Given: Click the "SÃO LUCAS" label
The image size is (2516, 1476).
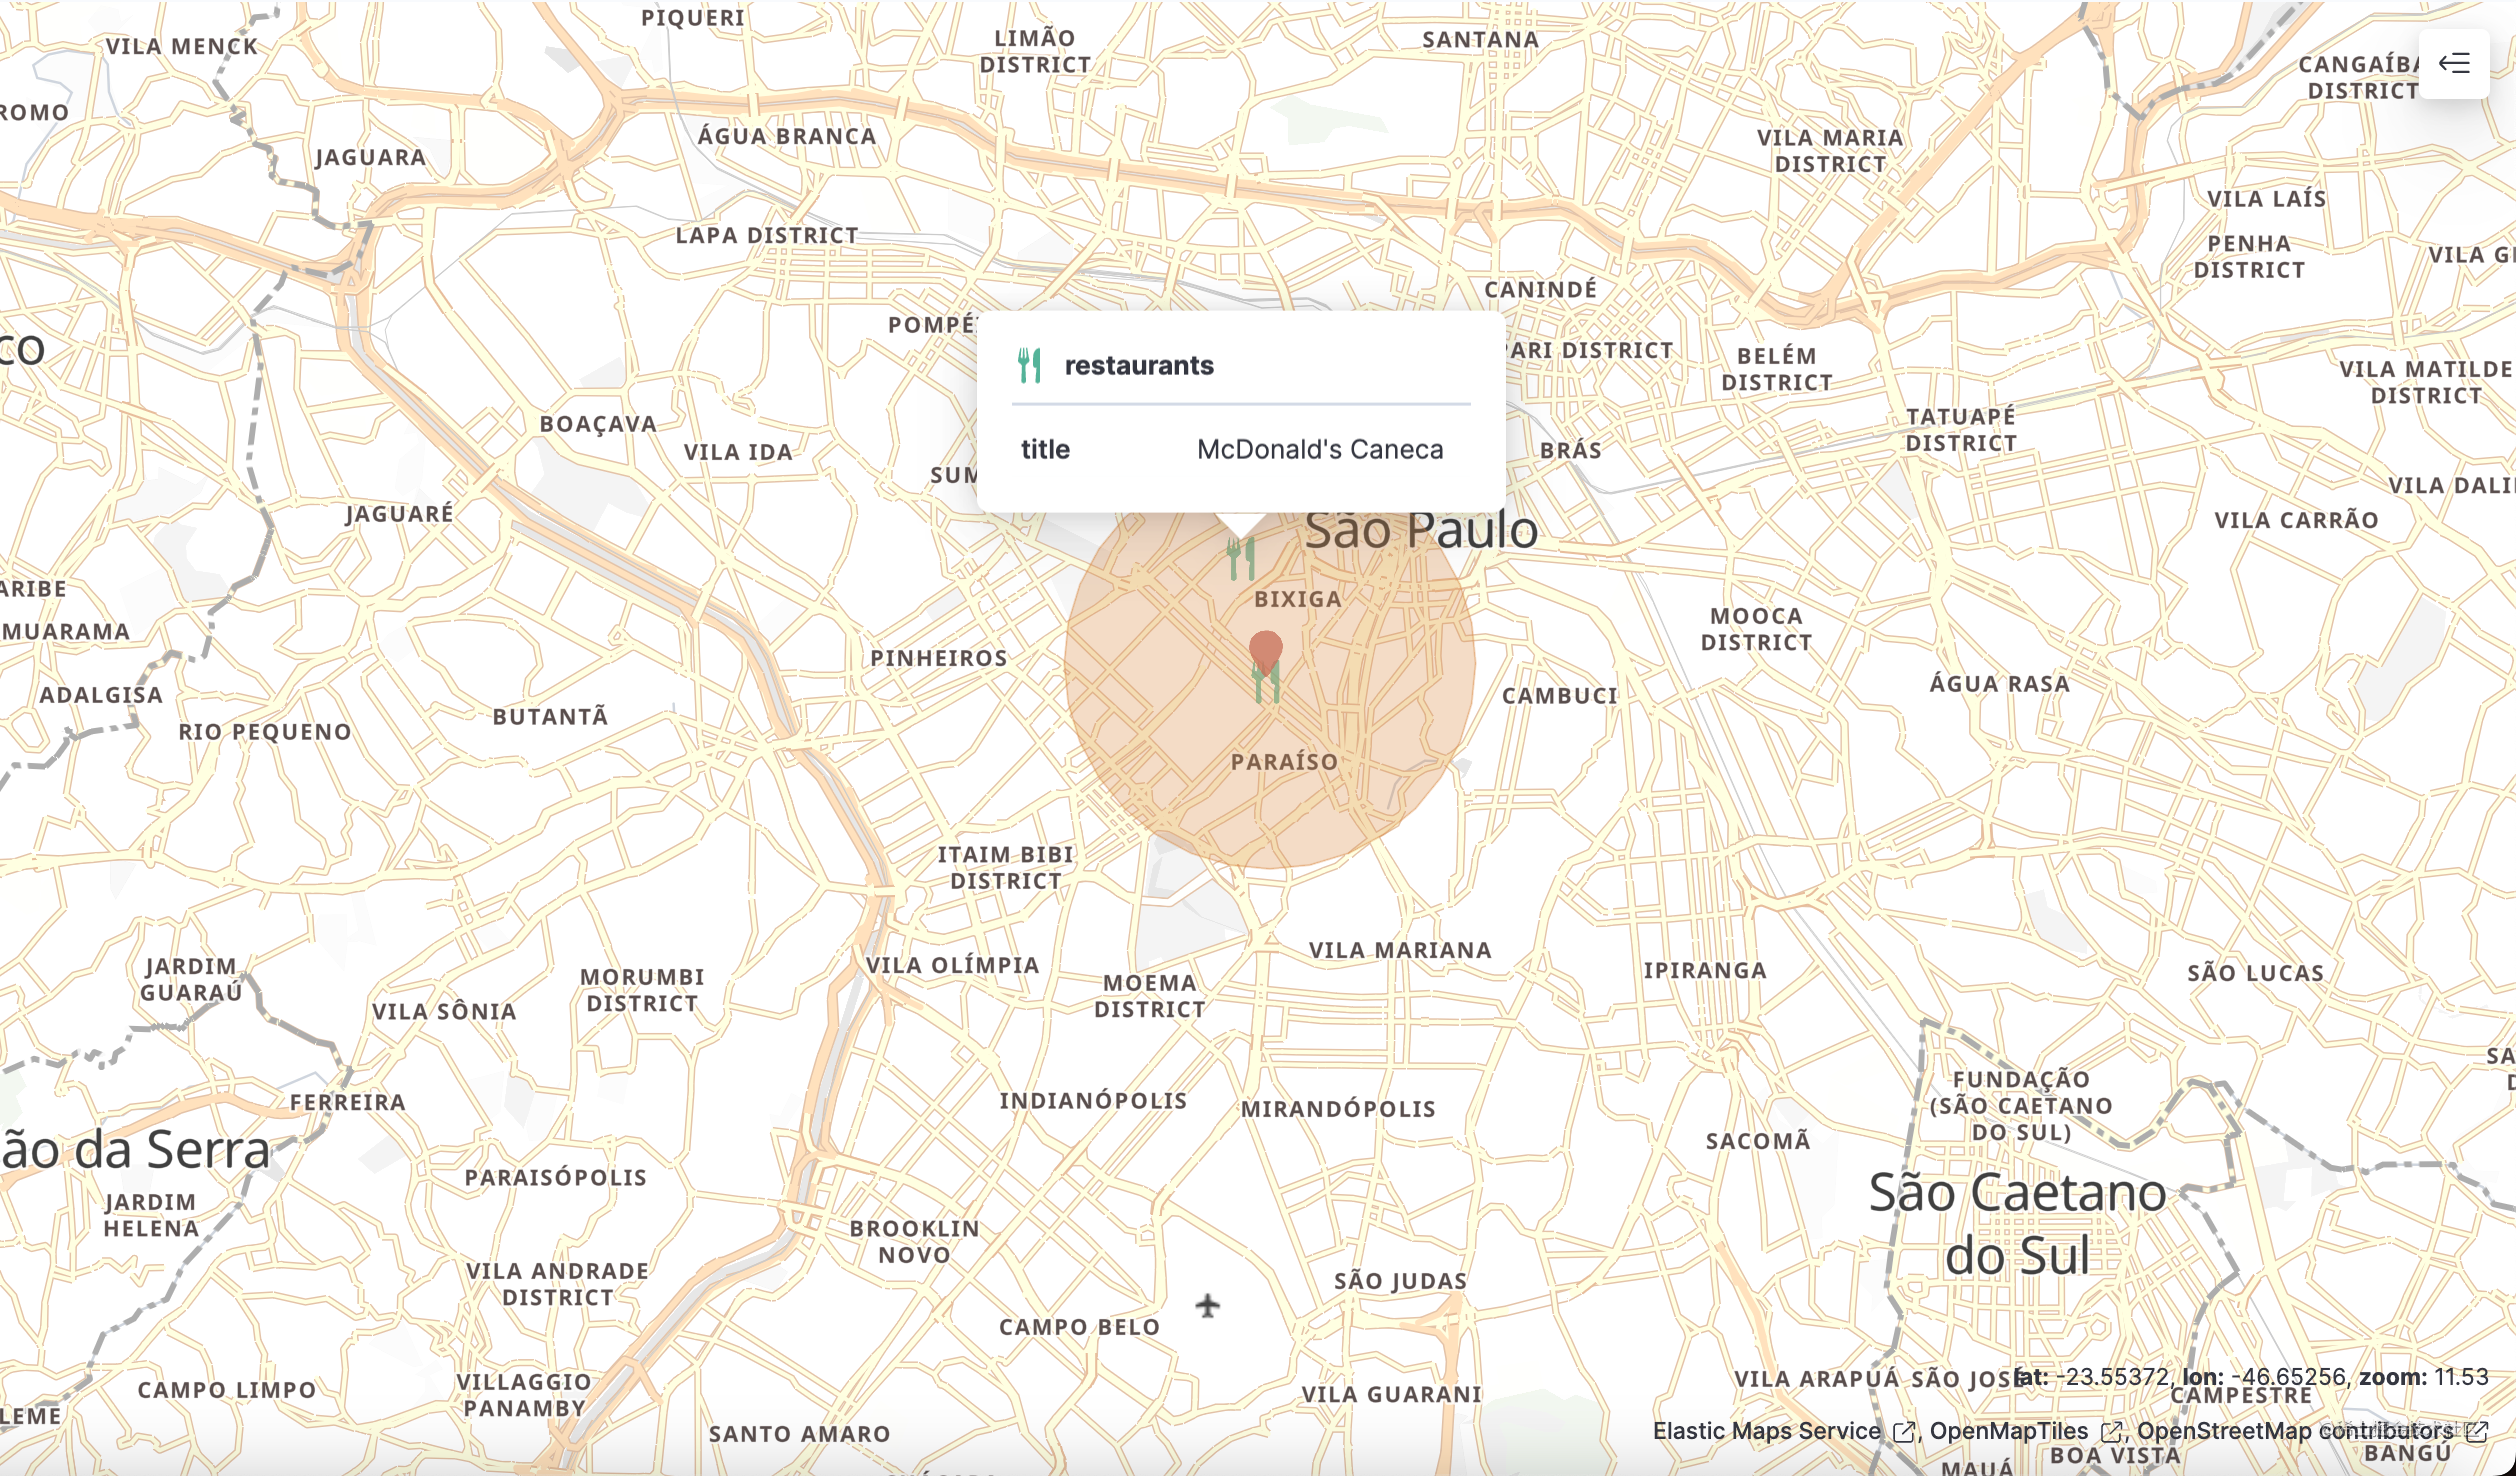Looking at the screenshot, I should point(2255,973).
